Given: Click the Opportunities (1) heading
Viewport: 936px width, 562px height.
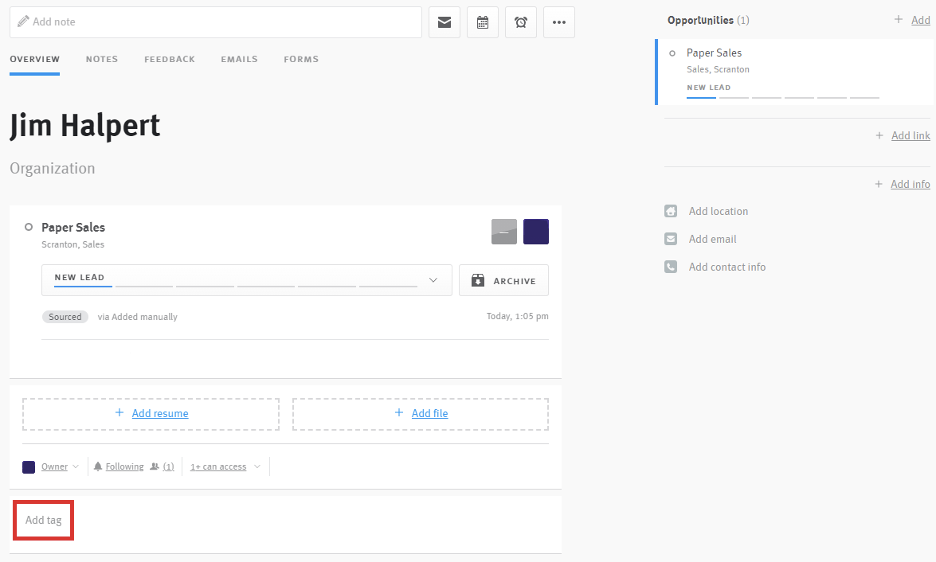Looking at the screenshot, I should [709, 20].
